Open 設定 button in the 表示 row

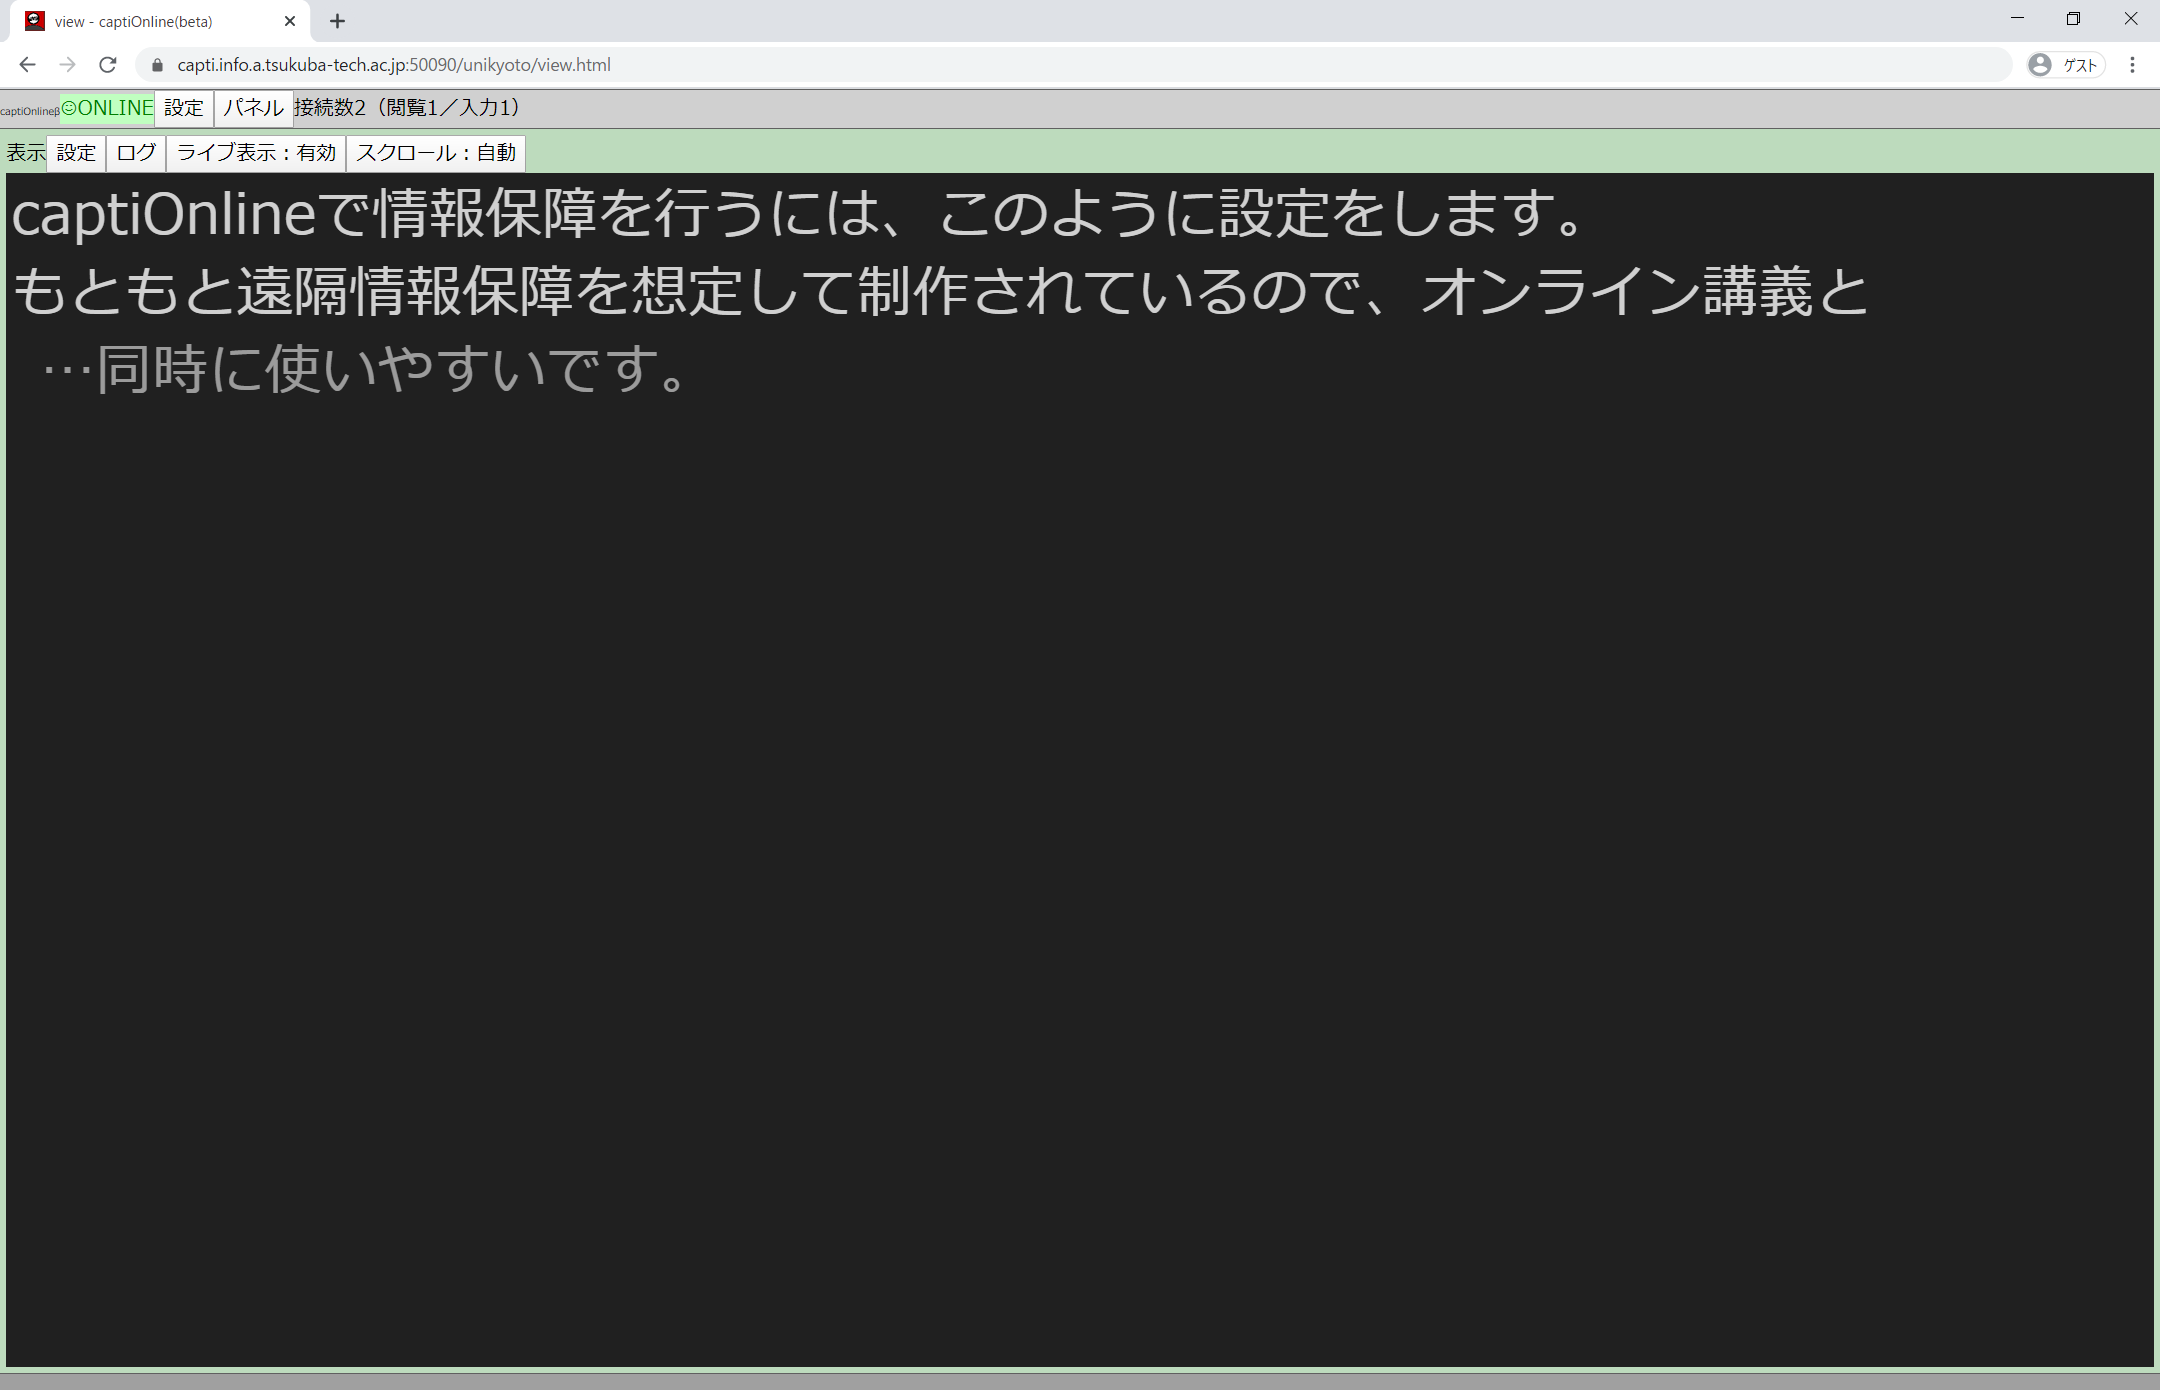76,153
